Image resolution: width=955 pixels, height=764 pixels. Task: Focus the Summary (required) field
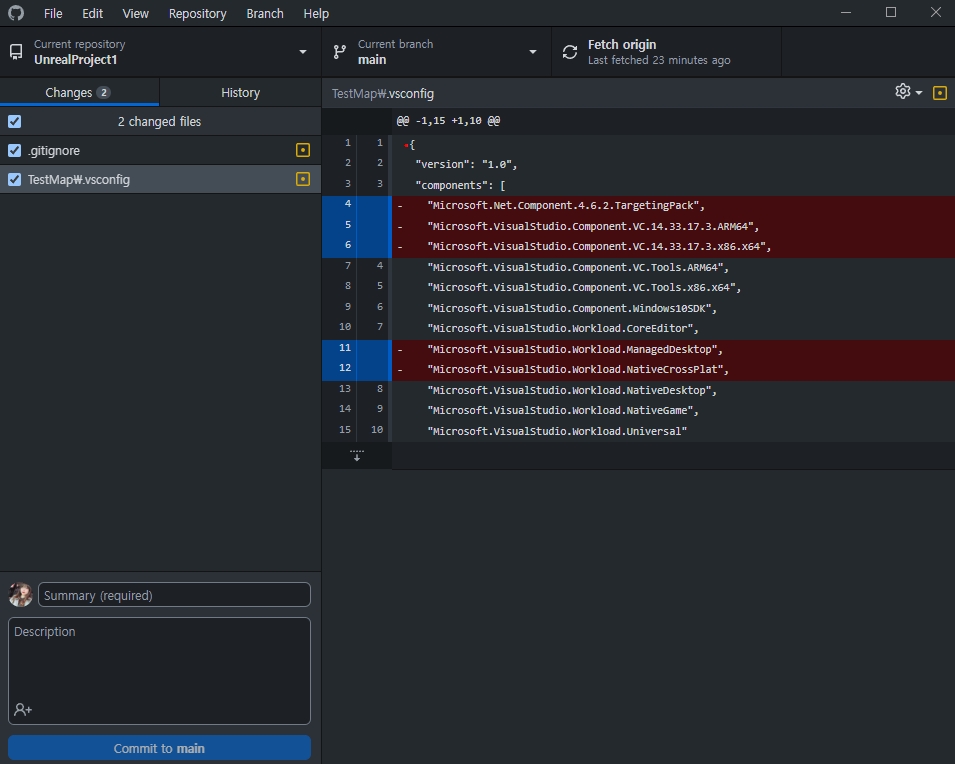point(174,595)
